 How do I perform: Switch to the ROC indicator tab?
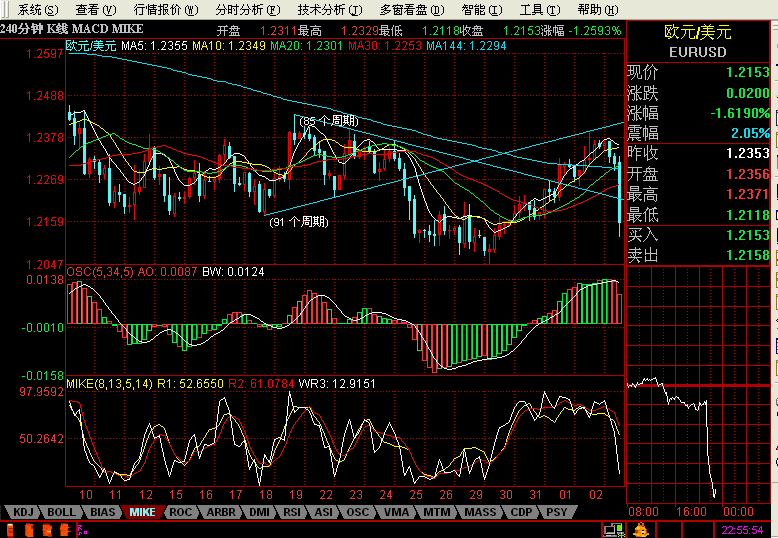(180, 512)
